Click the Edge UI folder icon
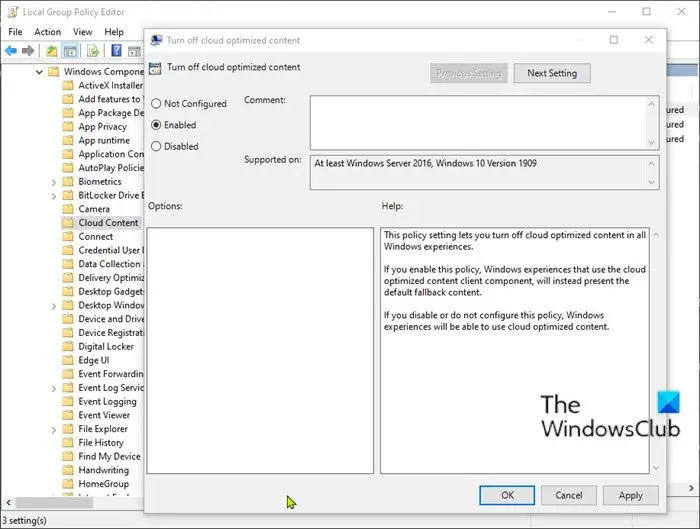 (x=68, y=360)
